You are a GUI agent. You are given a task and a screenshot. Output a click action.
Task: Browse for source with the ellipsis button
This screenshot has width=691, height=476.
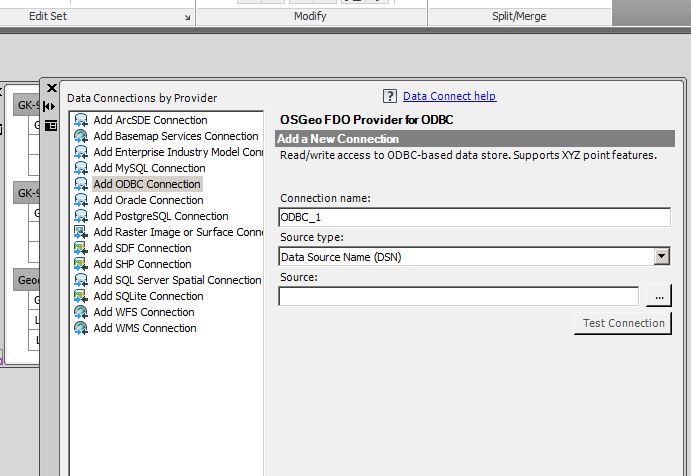click(x=657, y=297)
